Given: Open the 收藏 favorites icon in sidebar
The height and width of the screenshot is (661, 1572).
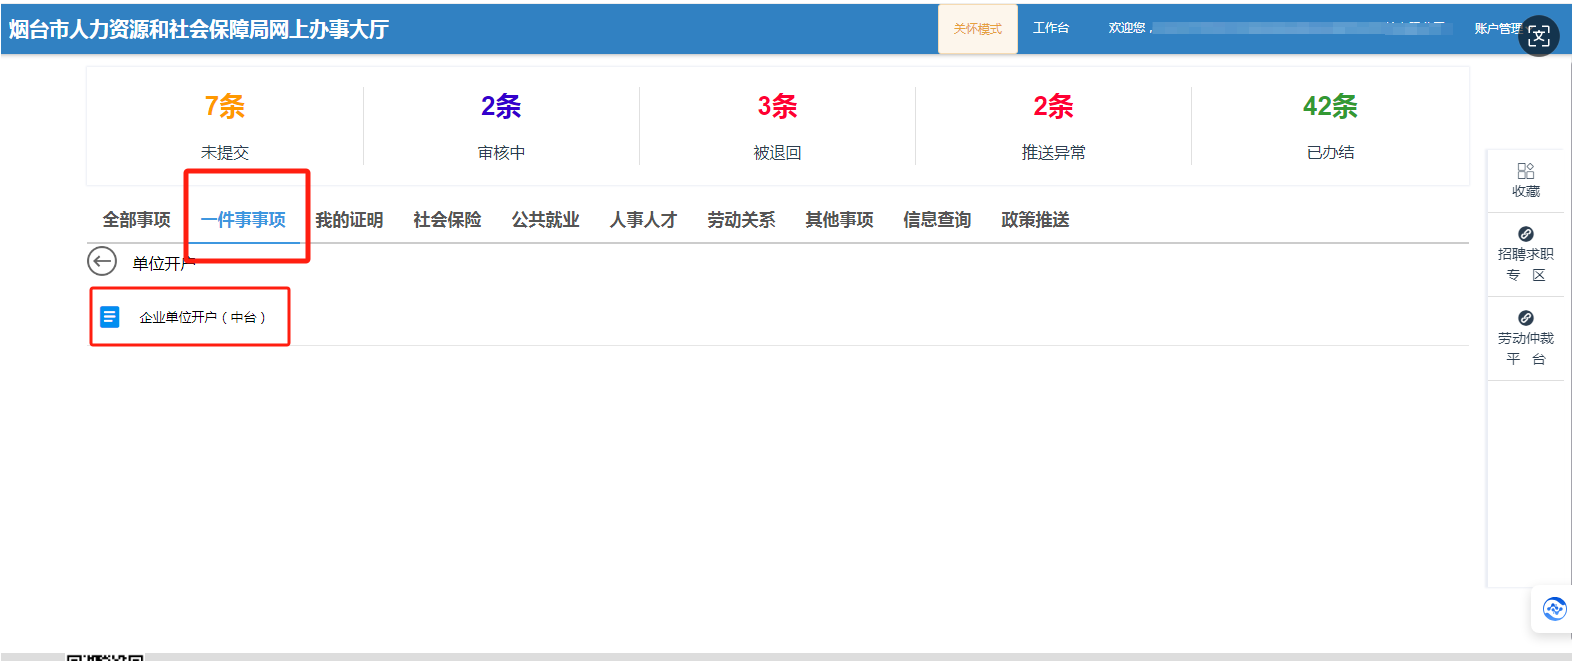Looking at the screenshot, I should (1525, 171).
